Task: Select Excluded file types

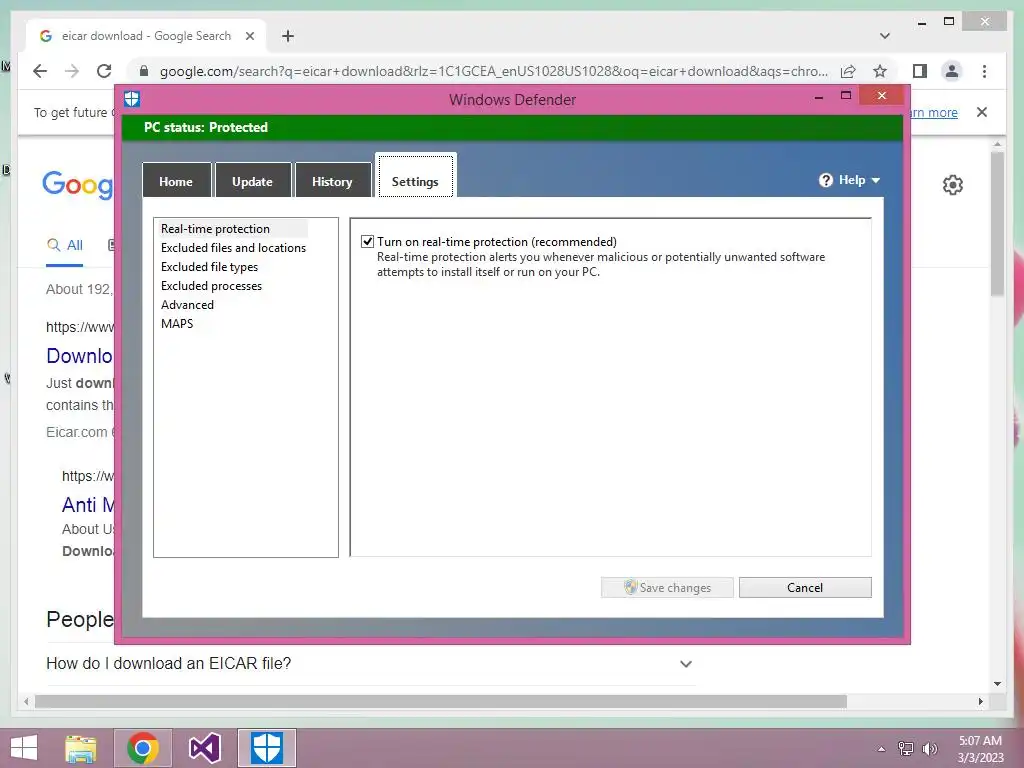Action: (x=210, y=266)
